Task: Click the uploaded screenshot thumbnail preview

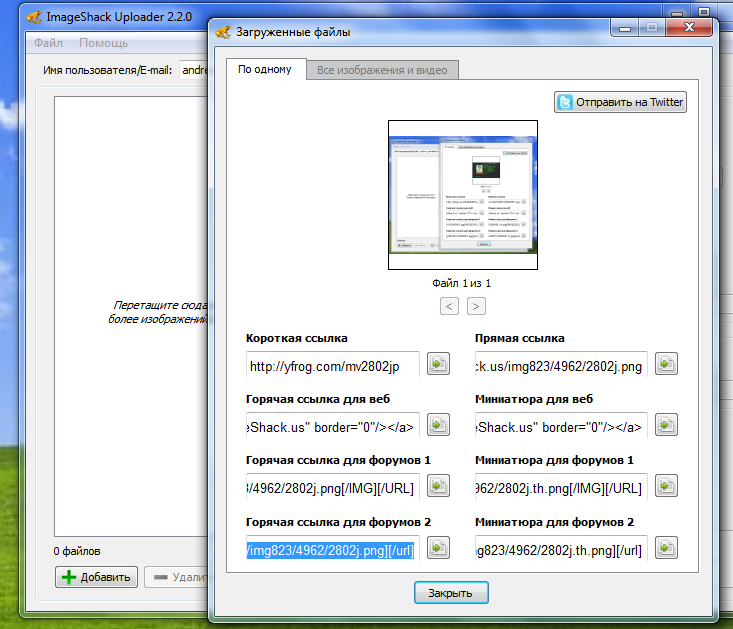Action: [463, 195]
